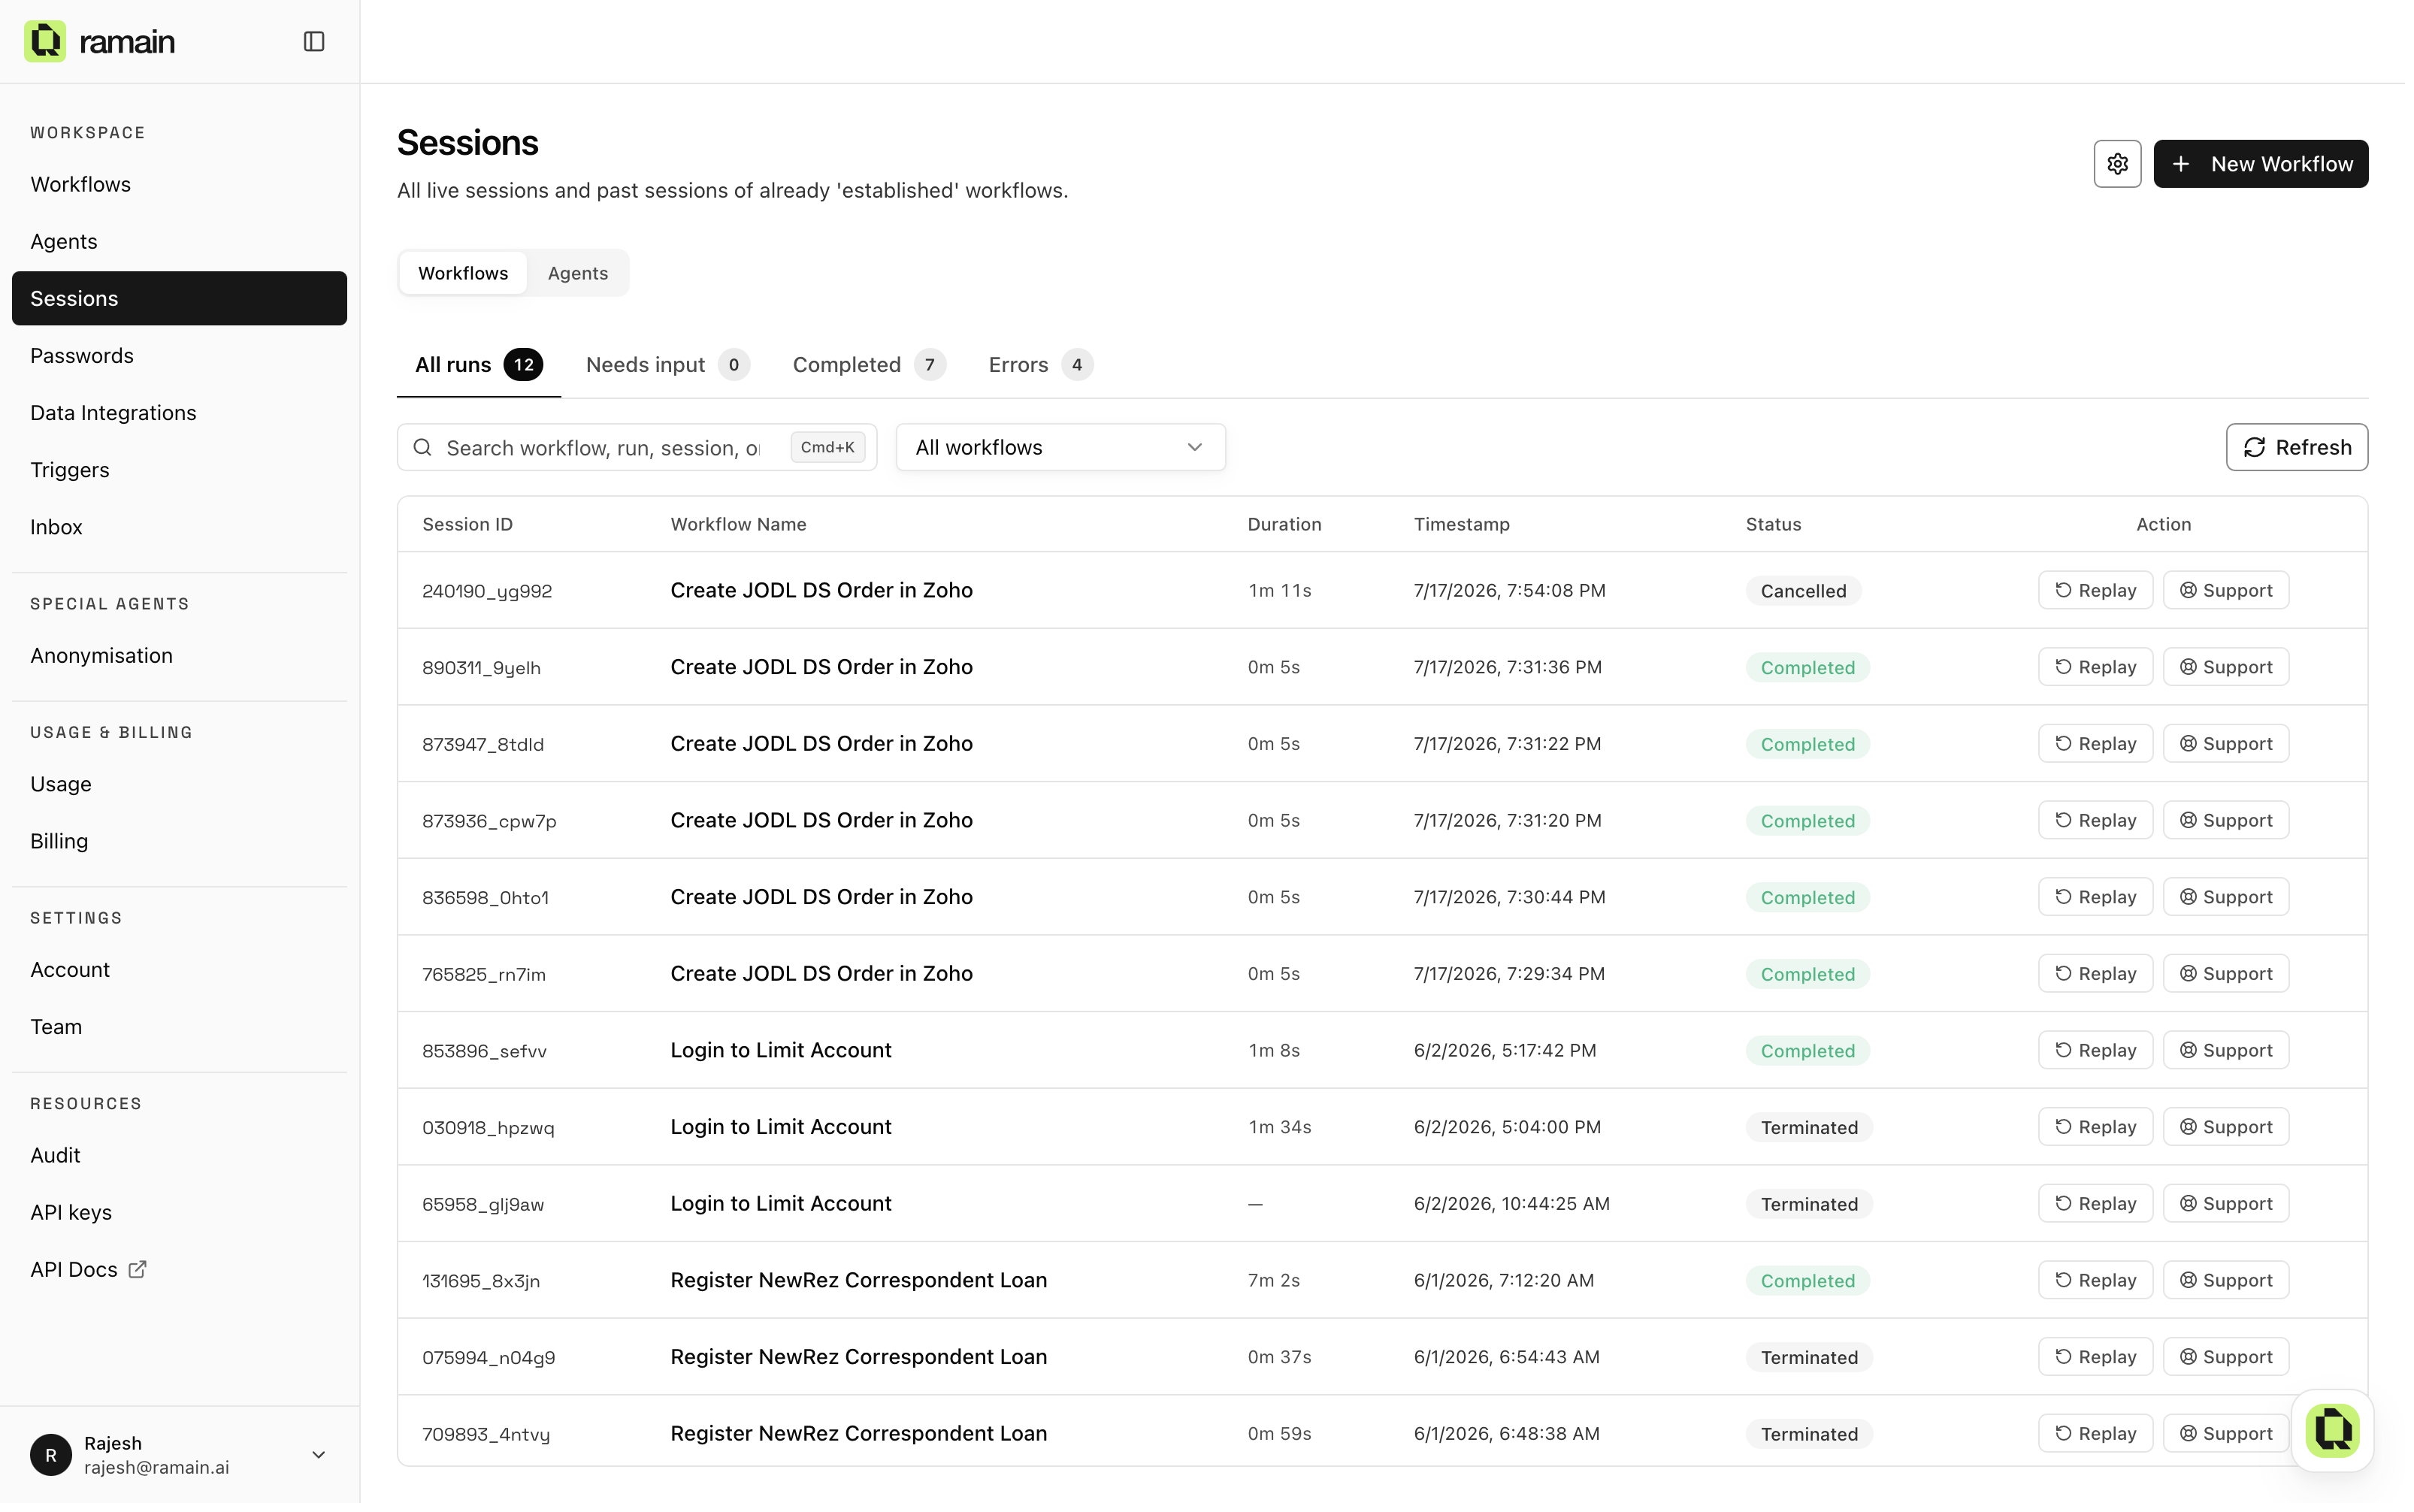Select the All runs tab
Image resolution: width=2414 pixels, height=1512 pixels.
479,365
